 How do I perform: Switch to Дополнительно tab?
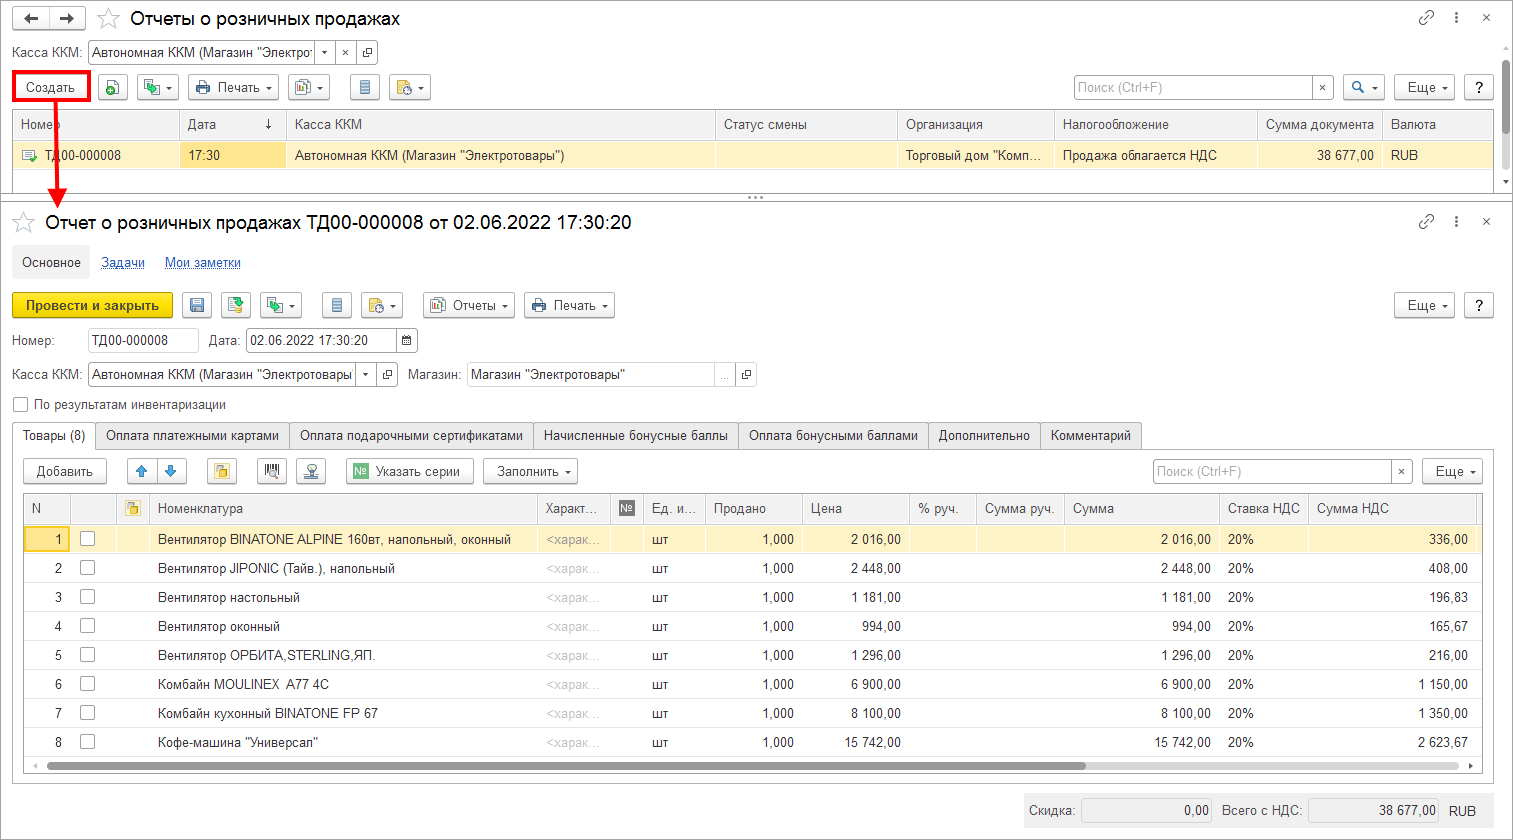click(984, 436)
